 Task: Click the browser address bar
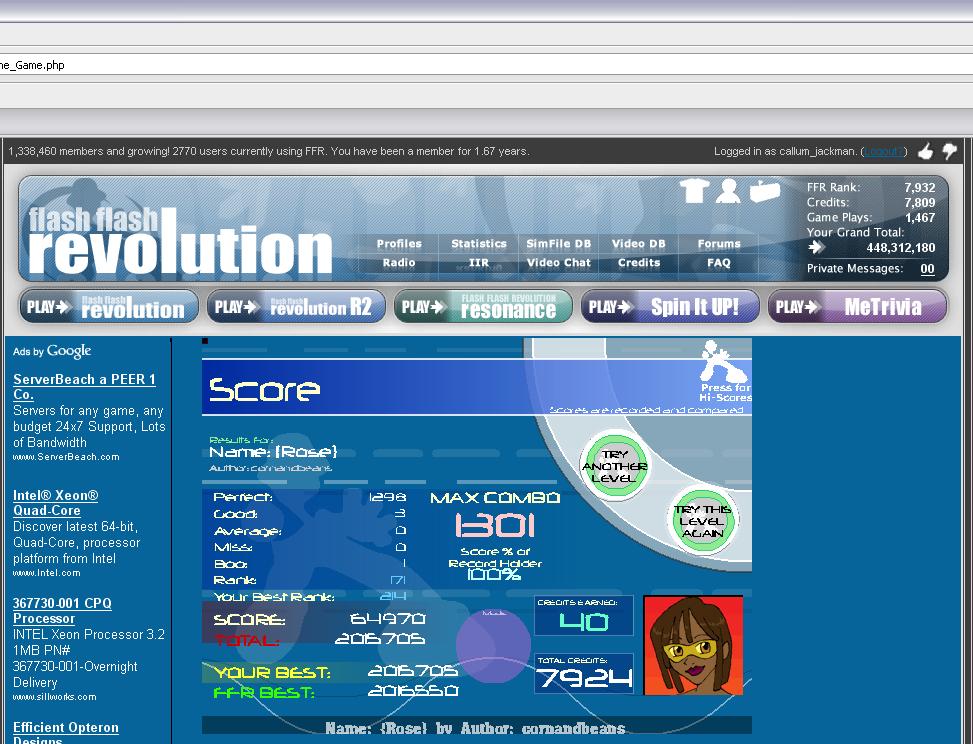[x=486, y=65]
